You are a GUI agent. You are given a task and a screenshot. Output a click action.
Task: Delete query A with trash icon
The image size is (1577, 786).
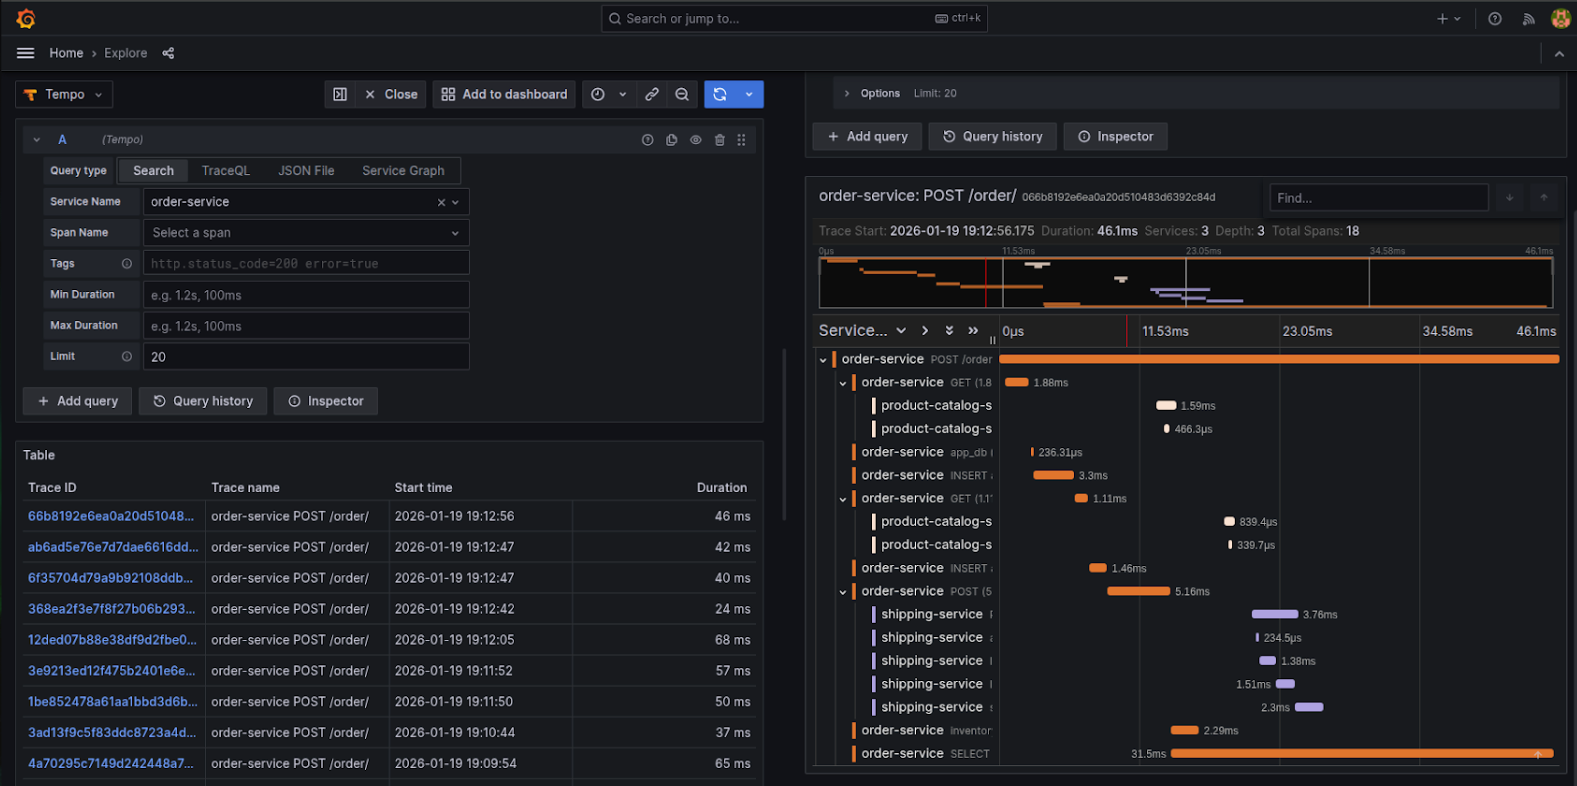[719, 140]
